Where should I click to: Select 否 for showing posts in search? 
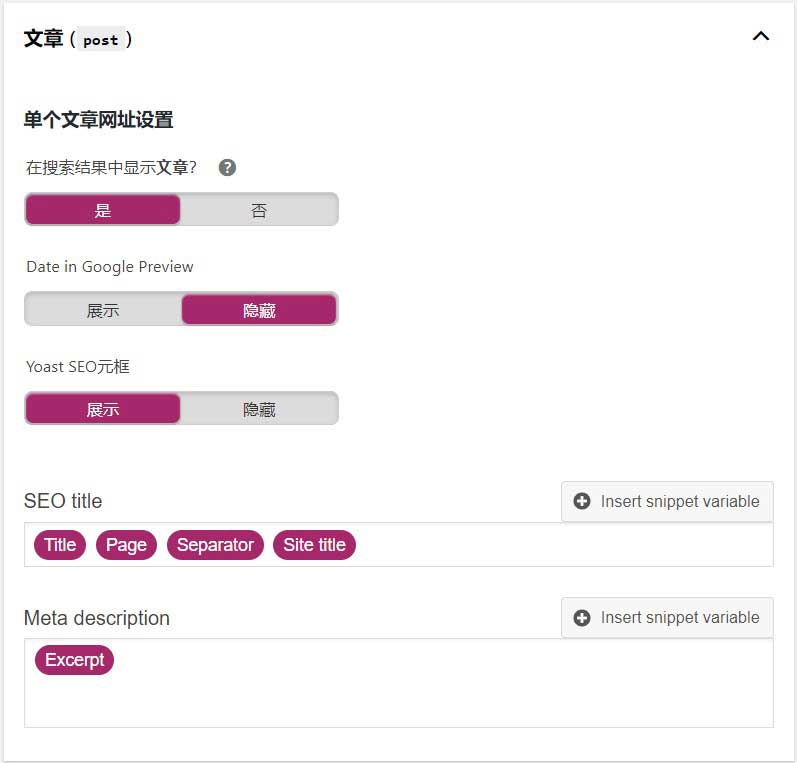coord(259,210)
